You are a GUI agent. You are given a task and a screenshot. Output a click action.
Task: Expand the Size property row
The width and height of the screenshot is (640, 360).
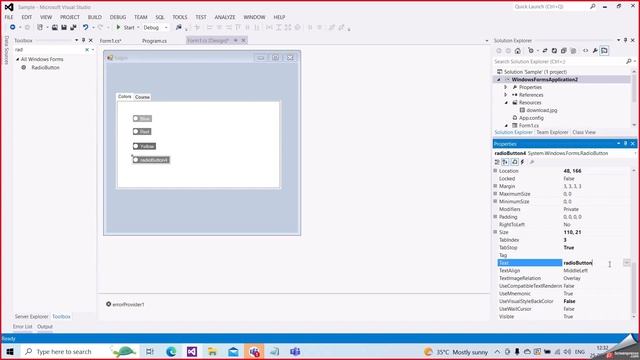point(496,232)
